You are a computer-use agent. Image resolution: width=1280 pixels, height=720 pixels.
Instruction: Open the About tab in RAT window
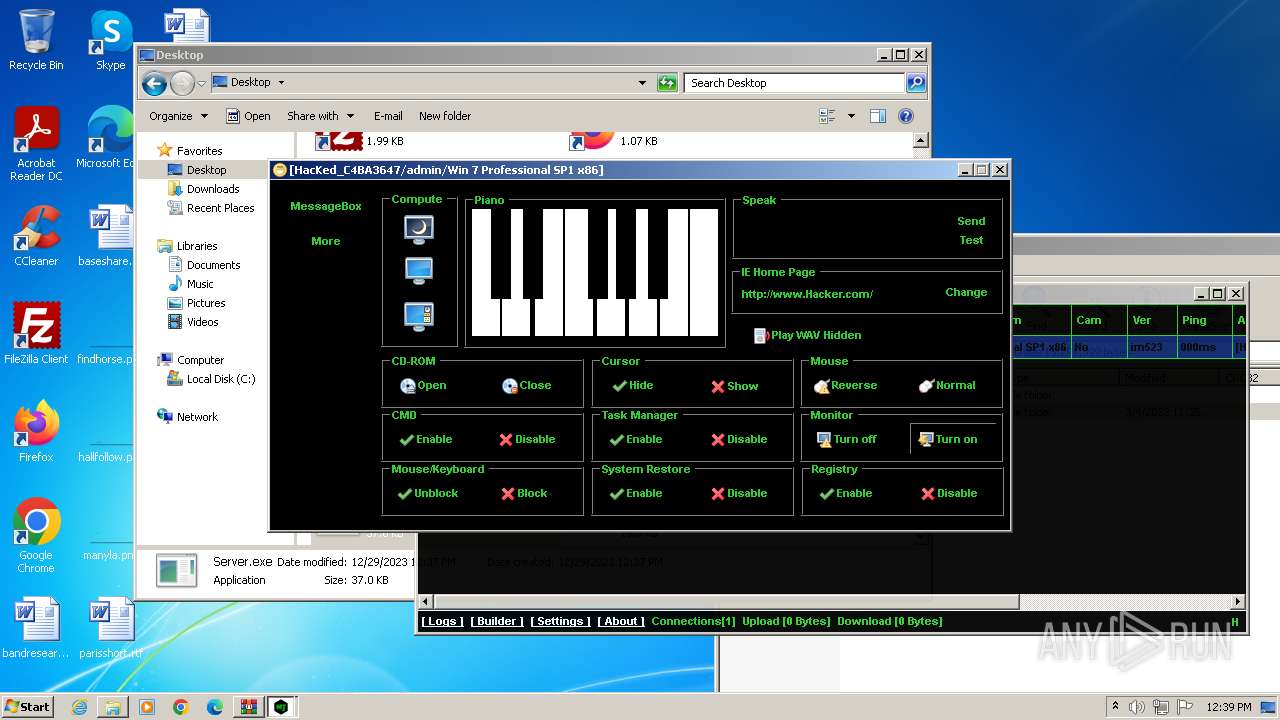(621, 621)
